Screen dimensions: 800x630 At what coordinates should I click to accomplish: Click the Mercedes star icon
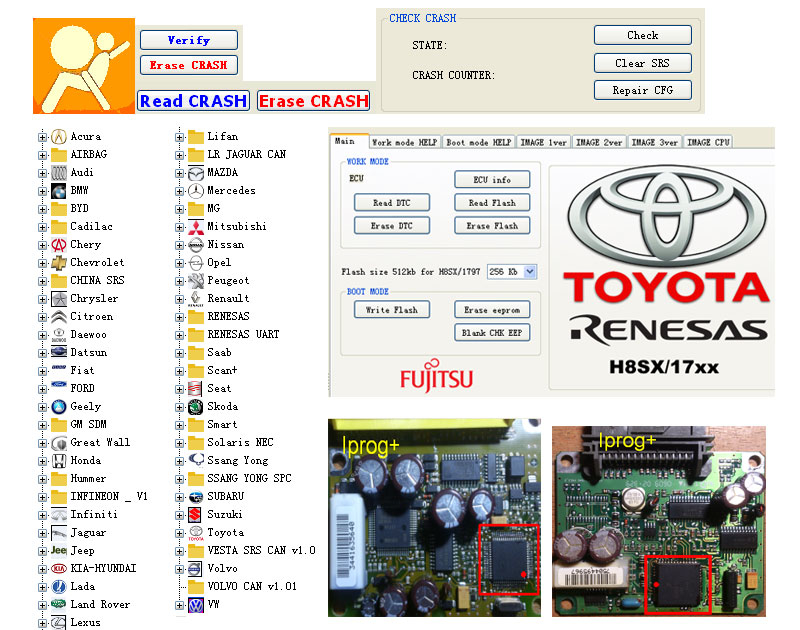click(196, 190)
